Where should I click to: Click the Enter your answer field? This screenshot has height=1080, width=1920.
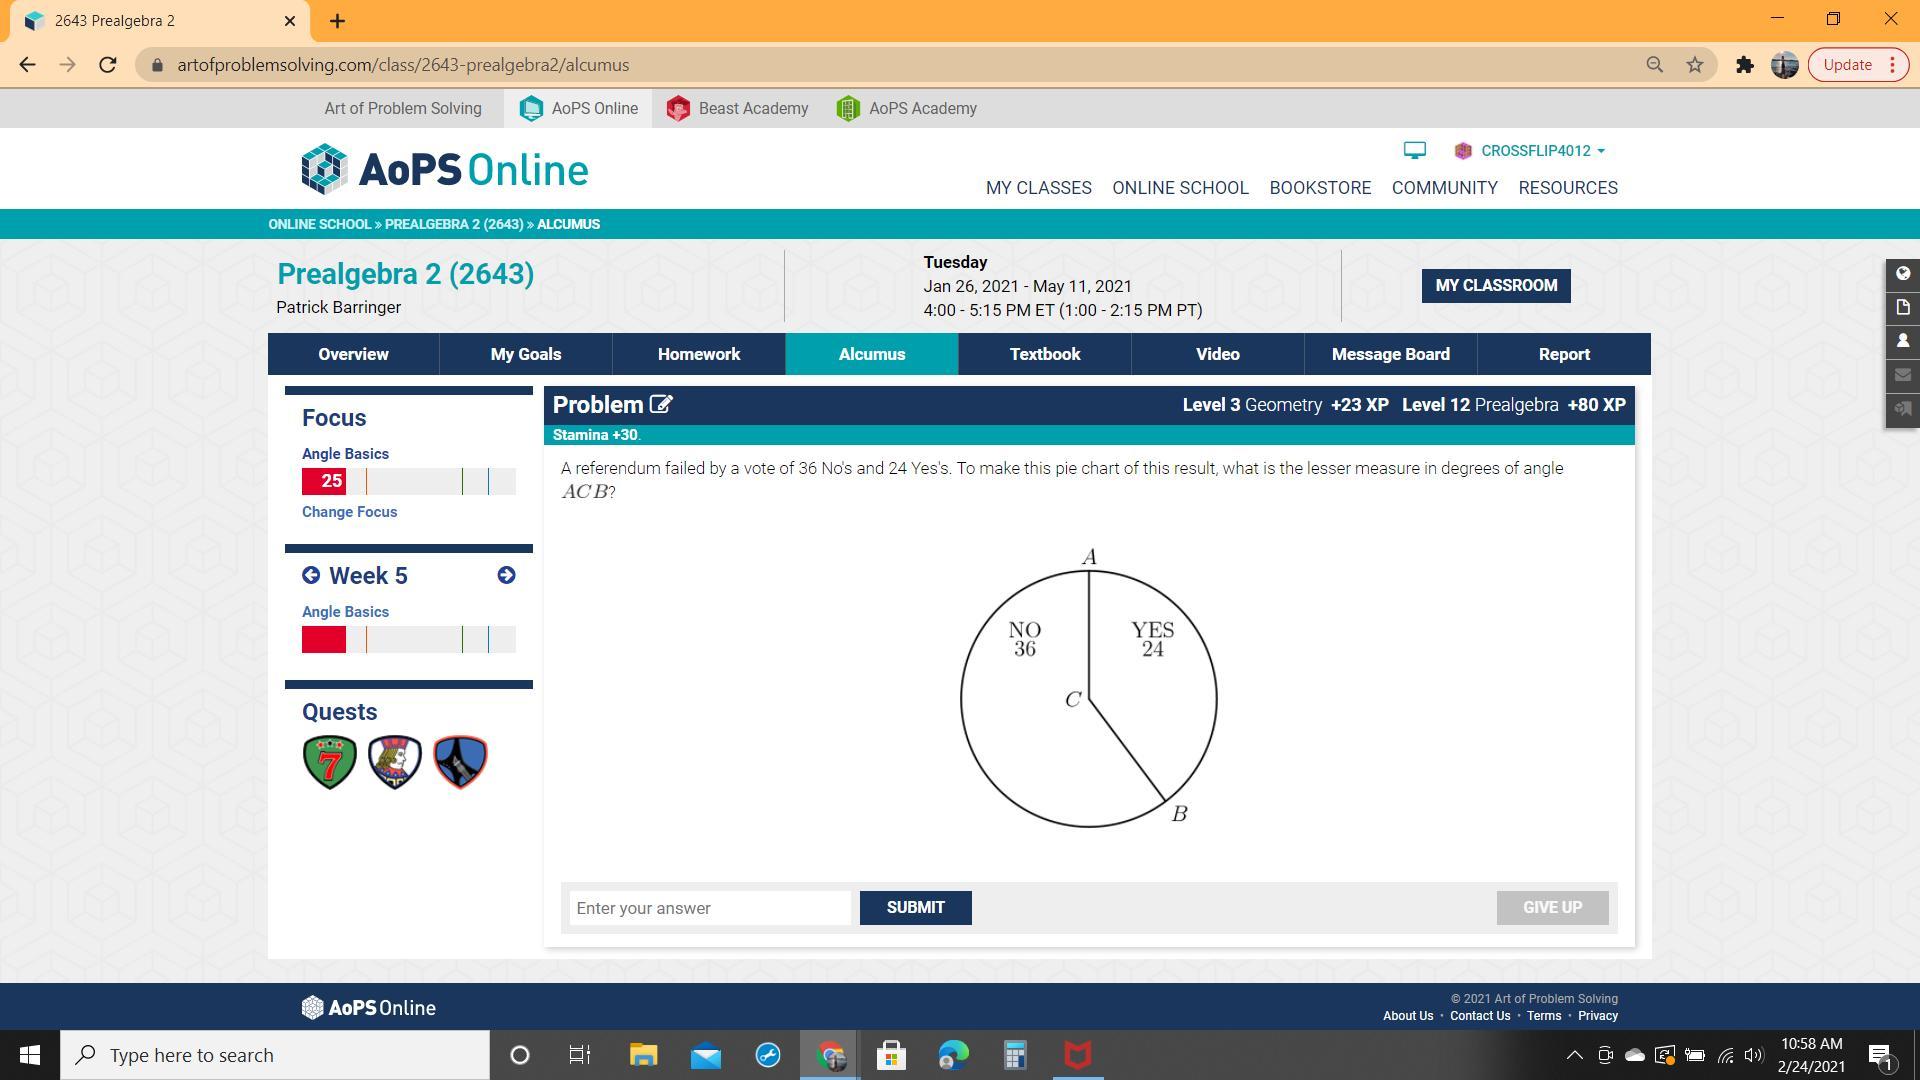(x=709, y=908)
